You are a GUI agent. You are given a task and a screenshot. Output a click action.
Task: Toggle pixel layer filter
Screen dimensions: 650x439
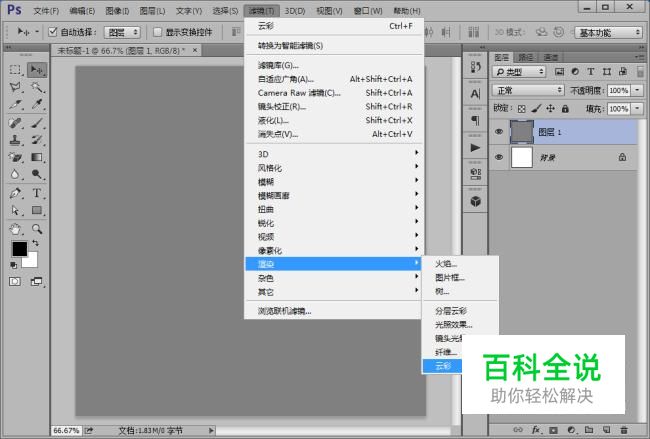559,72
